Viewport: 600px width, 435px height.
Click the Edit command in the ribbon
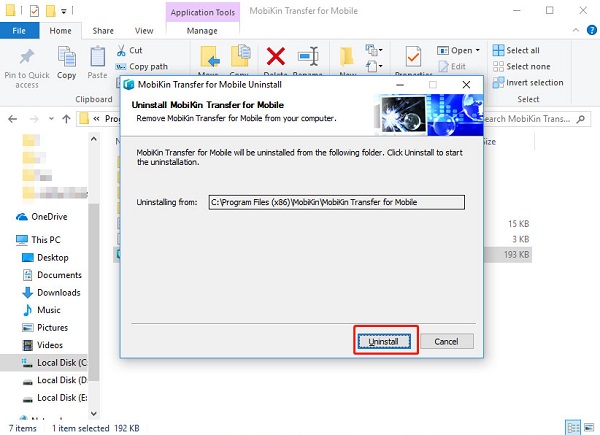click(x=452, y=67)
